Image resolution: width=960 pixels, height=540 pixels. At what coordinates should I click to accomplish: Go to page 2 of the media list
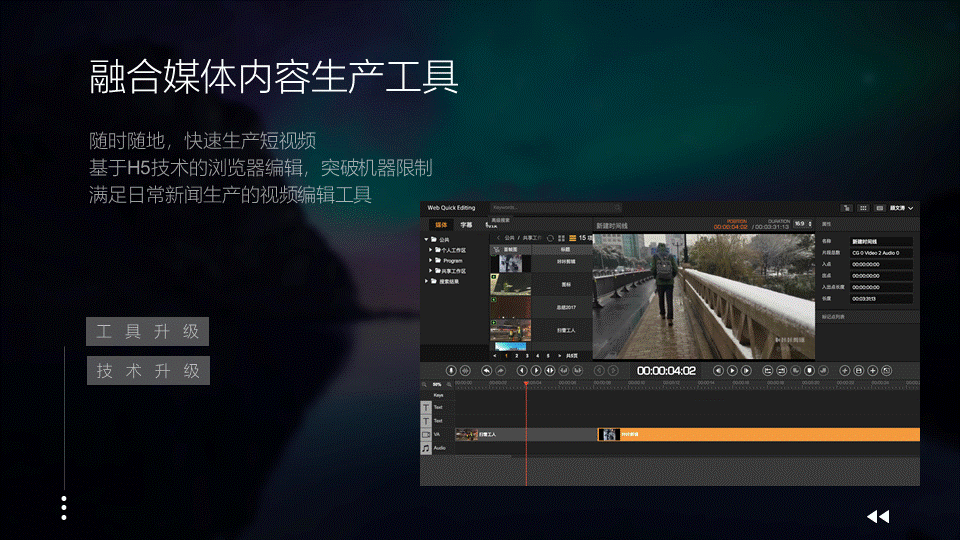[x=517, y=356]
